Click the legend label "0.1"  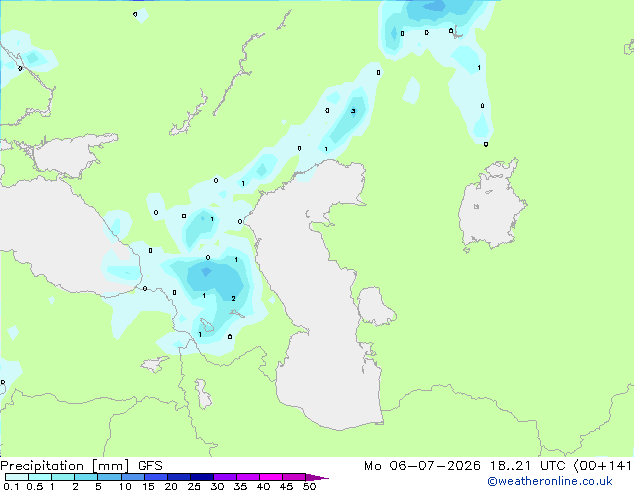(x=11, y=486)
